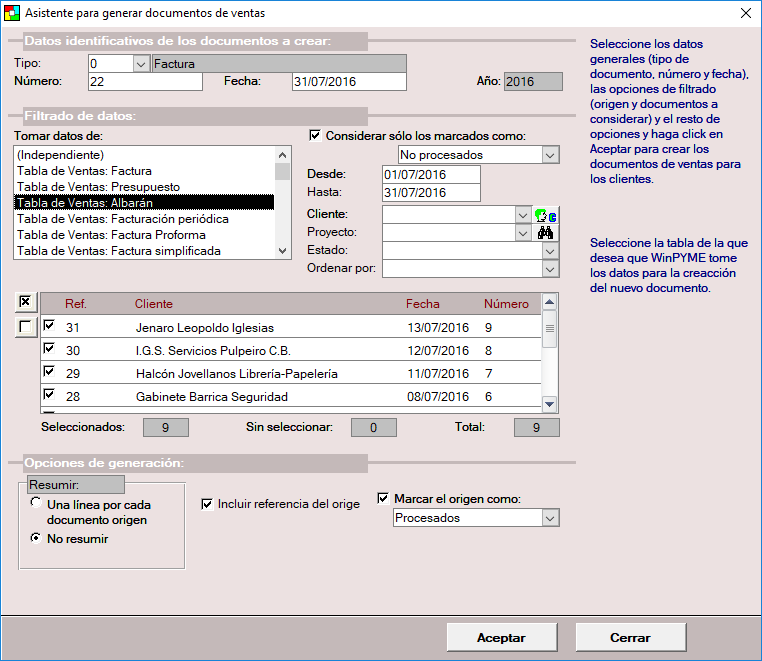Open the 'Procesados' origin status dropdown
This screenshot has height=661, width=762.
click(550, 518)
